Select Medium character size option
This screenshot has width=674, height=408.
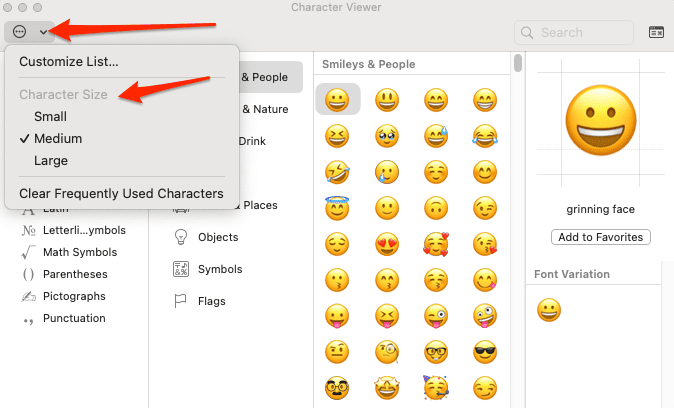pyautogui.click(x=58, y=138)
